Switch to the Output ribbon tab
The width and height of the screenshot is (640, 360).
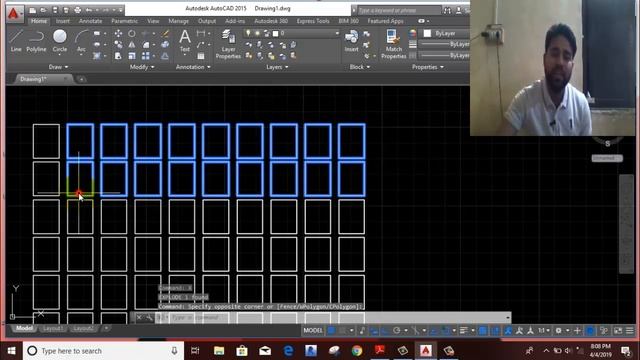(207, 21)
